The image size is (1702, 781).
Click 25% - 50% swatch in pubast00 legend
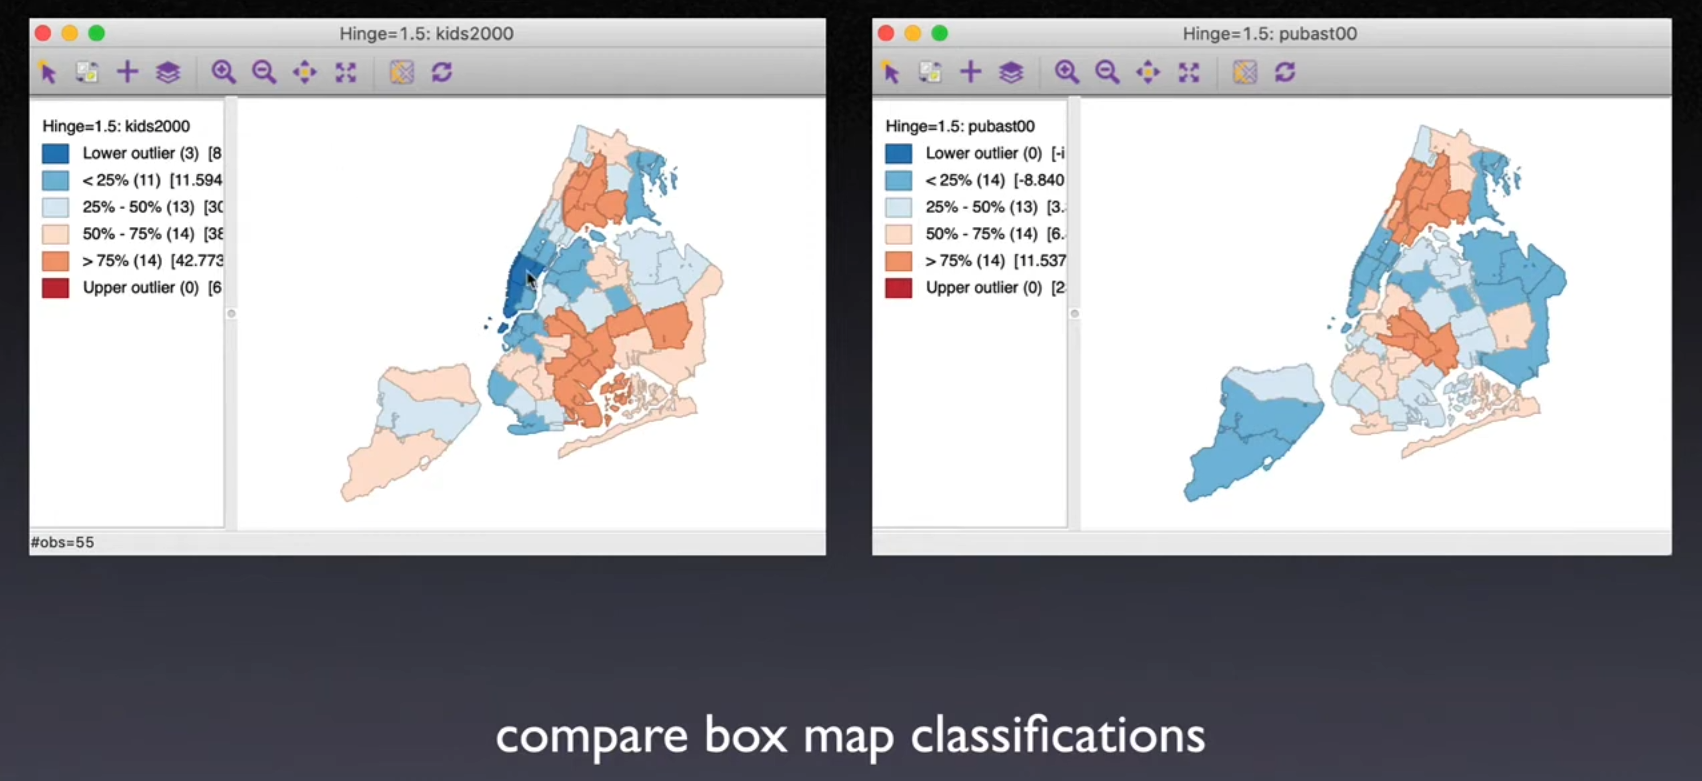pos(899,207)
